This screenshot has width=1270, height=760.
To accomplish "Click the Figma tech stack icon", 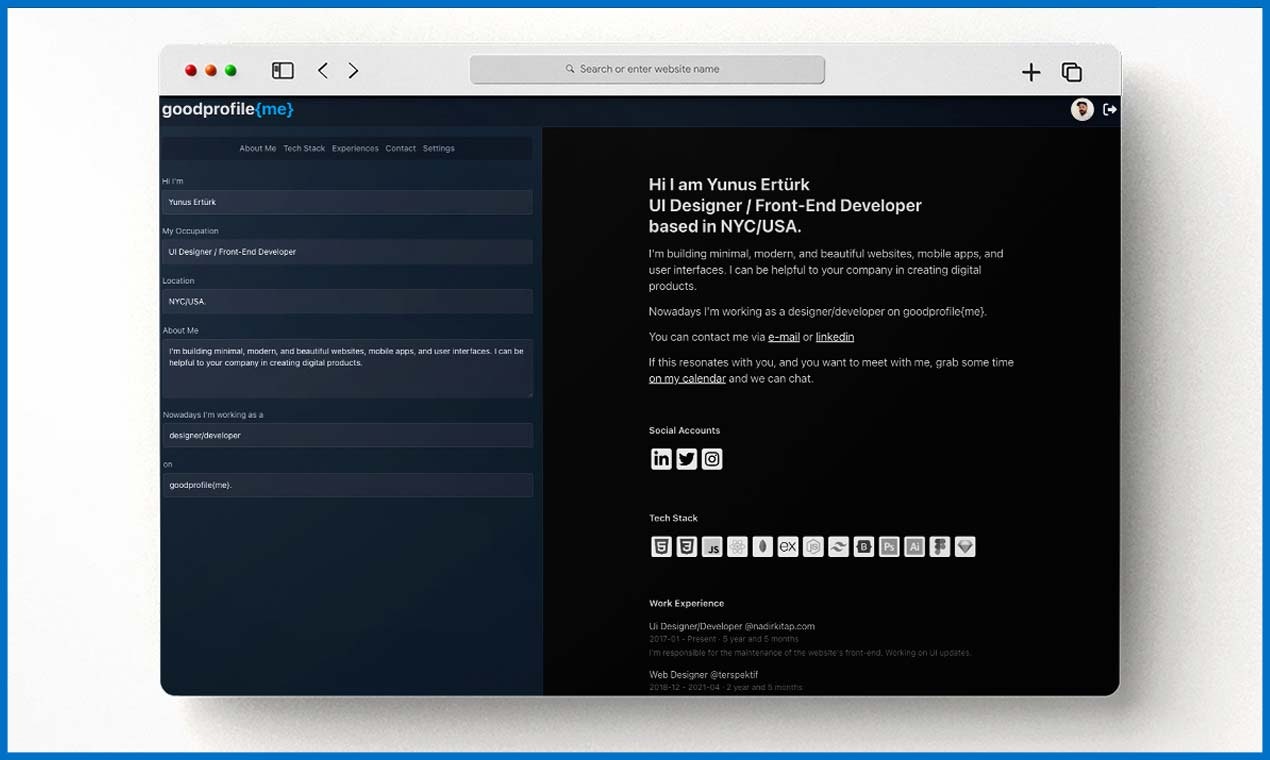I will [940, 547].
